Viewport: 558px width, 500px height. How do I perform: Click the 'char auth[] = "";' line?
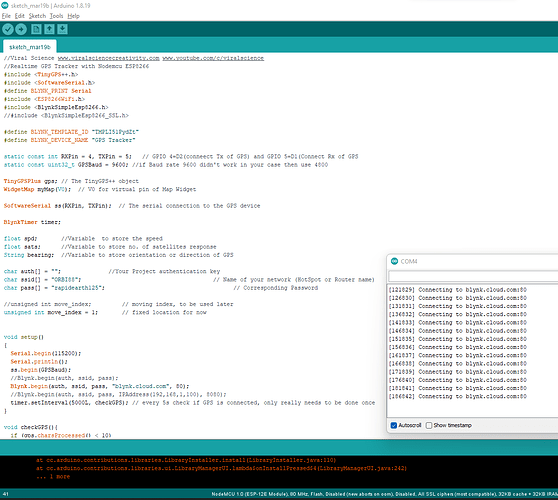112,271
